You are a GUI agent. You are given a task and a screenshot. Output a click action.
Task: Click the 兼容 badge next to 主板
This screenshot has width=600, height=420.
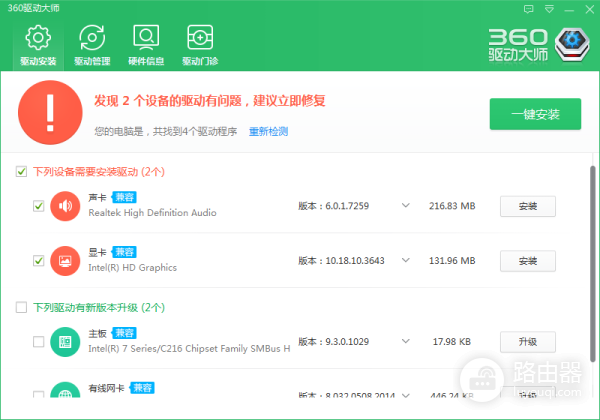coord(124,333)
